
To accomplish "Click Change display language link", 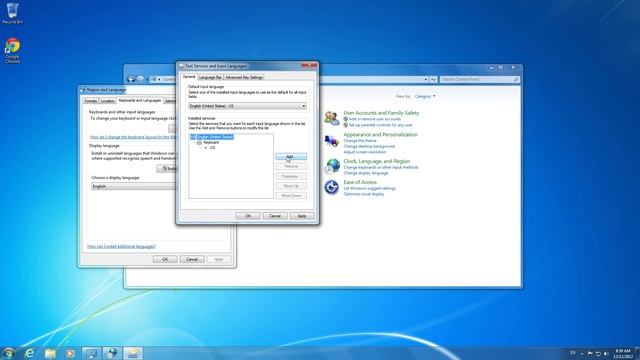I will [x=366, y=173].
